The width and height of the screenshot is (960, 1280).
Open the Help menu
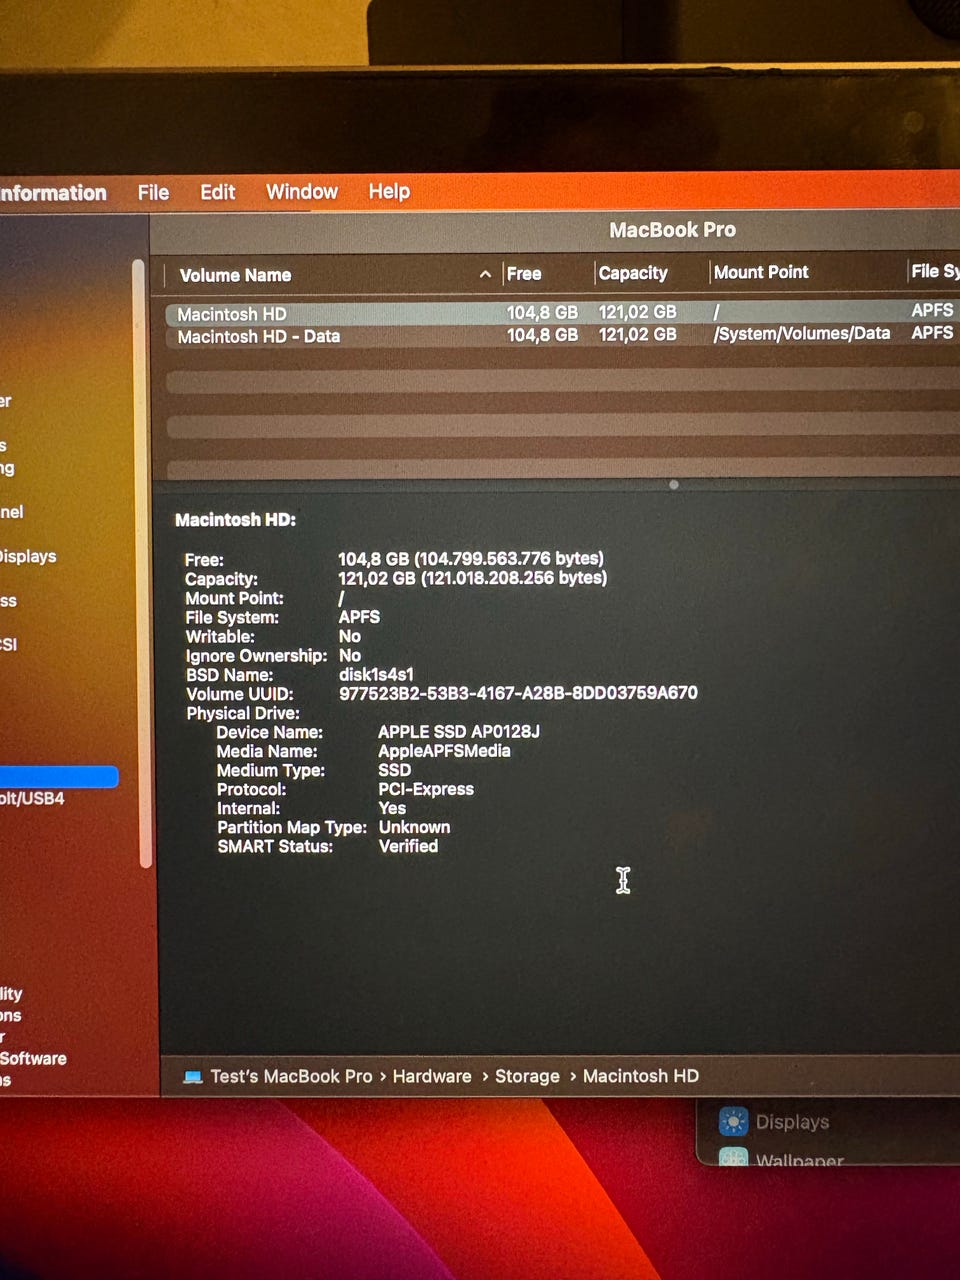389,191
